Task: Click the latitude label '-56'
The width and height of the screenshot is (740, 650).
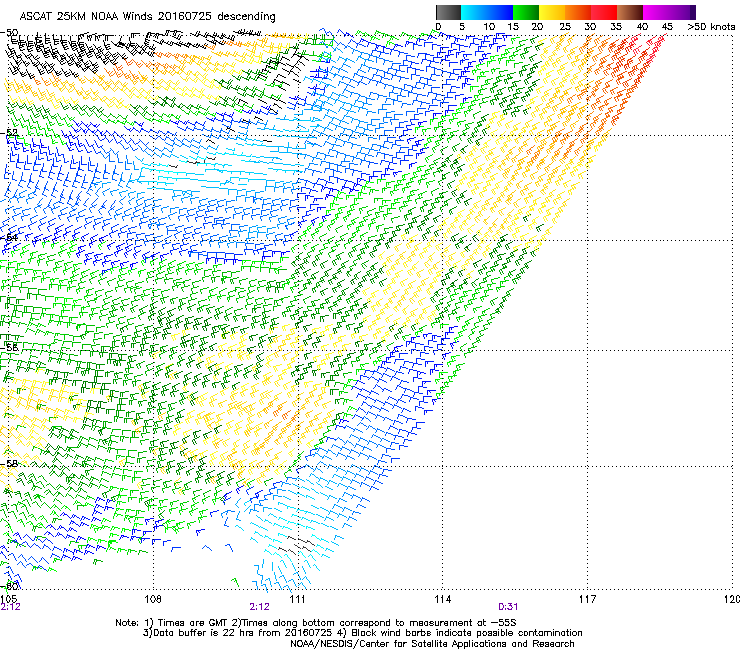Action: (x=9, y=347)
